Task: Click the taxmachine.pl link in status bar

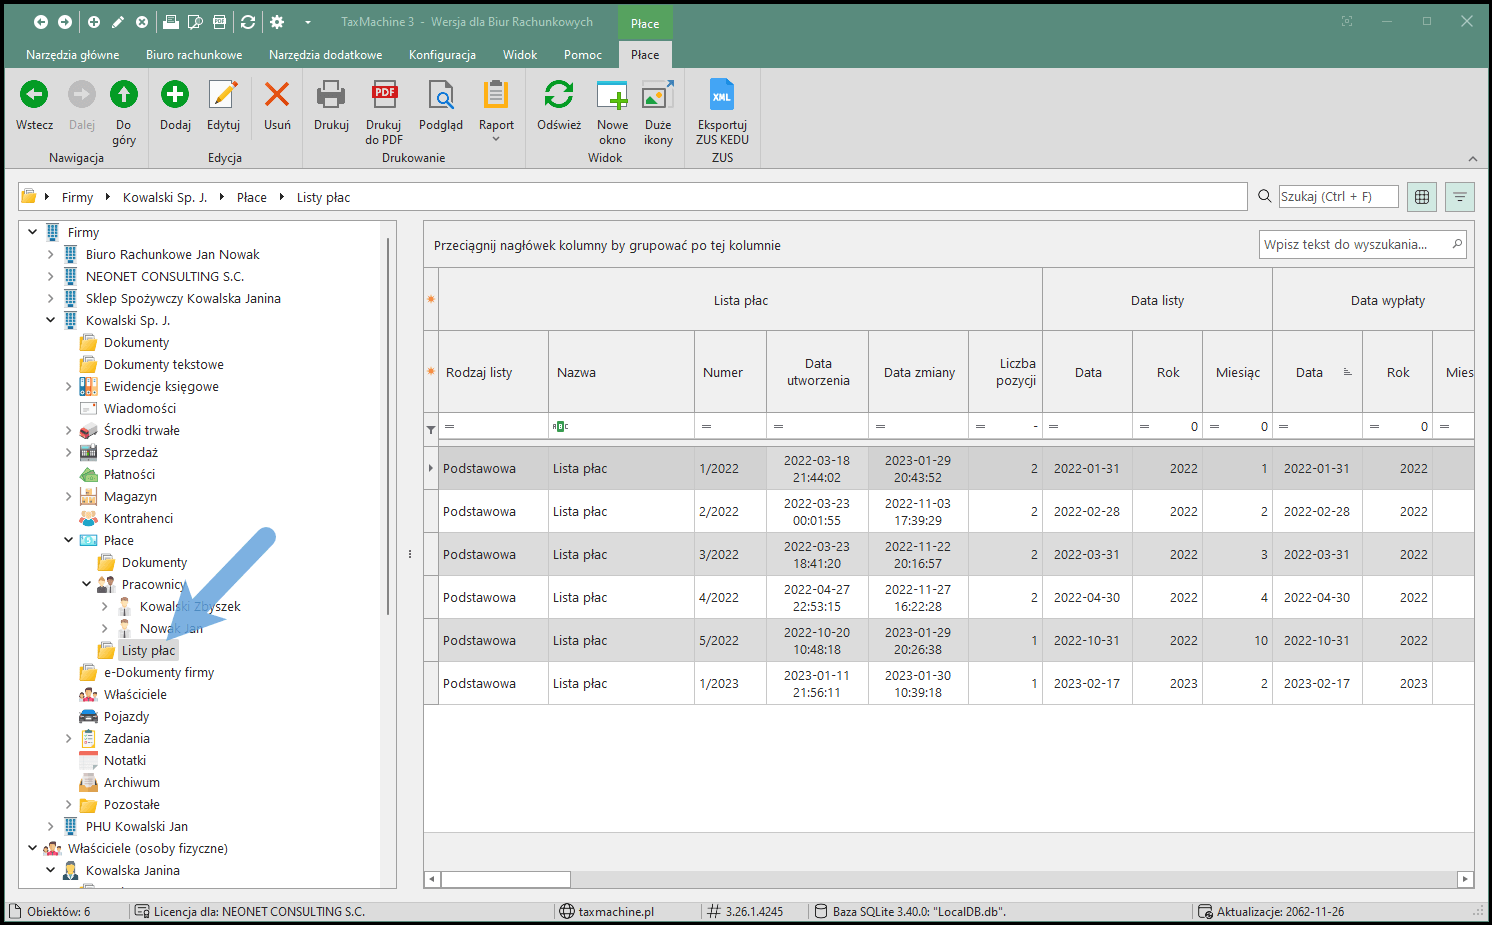Action: click(615, 912)
